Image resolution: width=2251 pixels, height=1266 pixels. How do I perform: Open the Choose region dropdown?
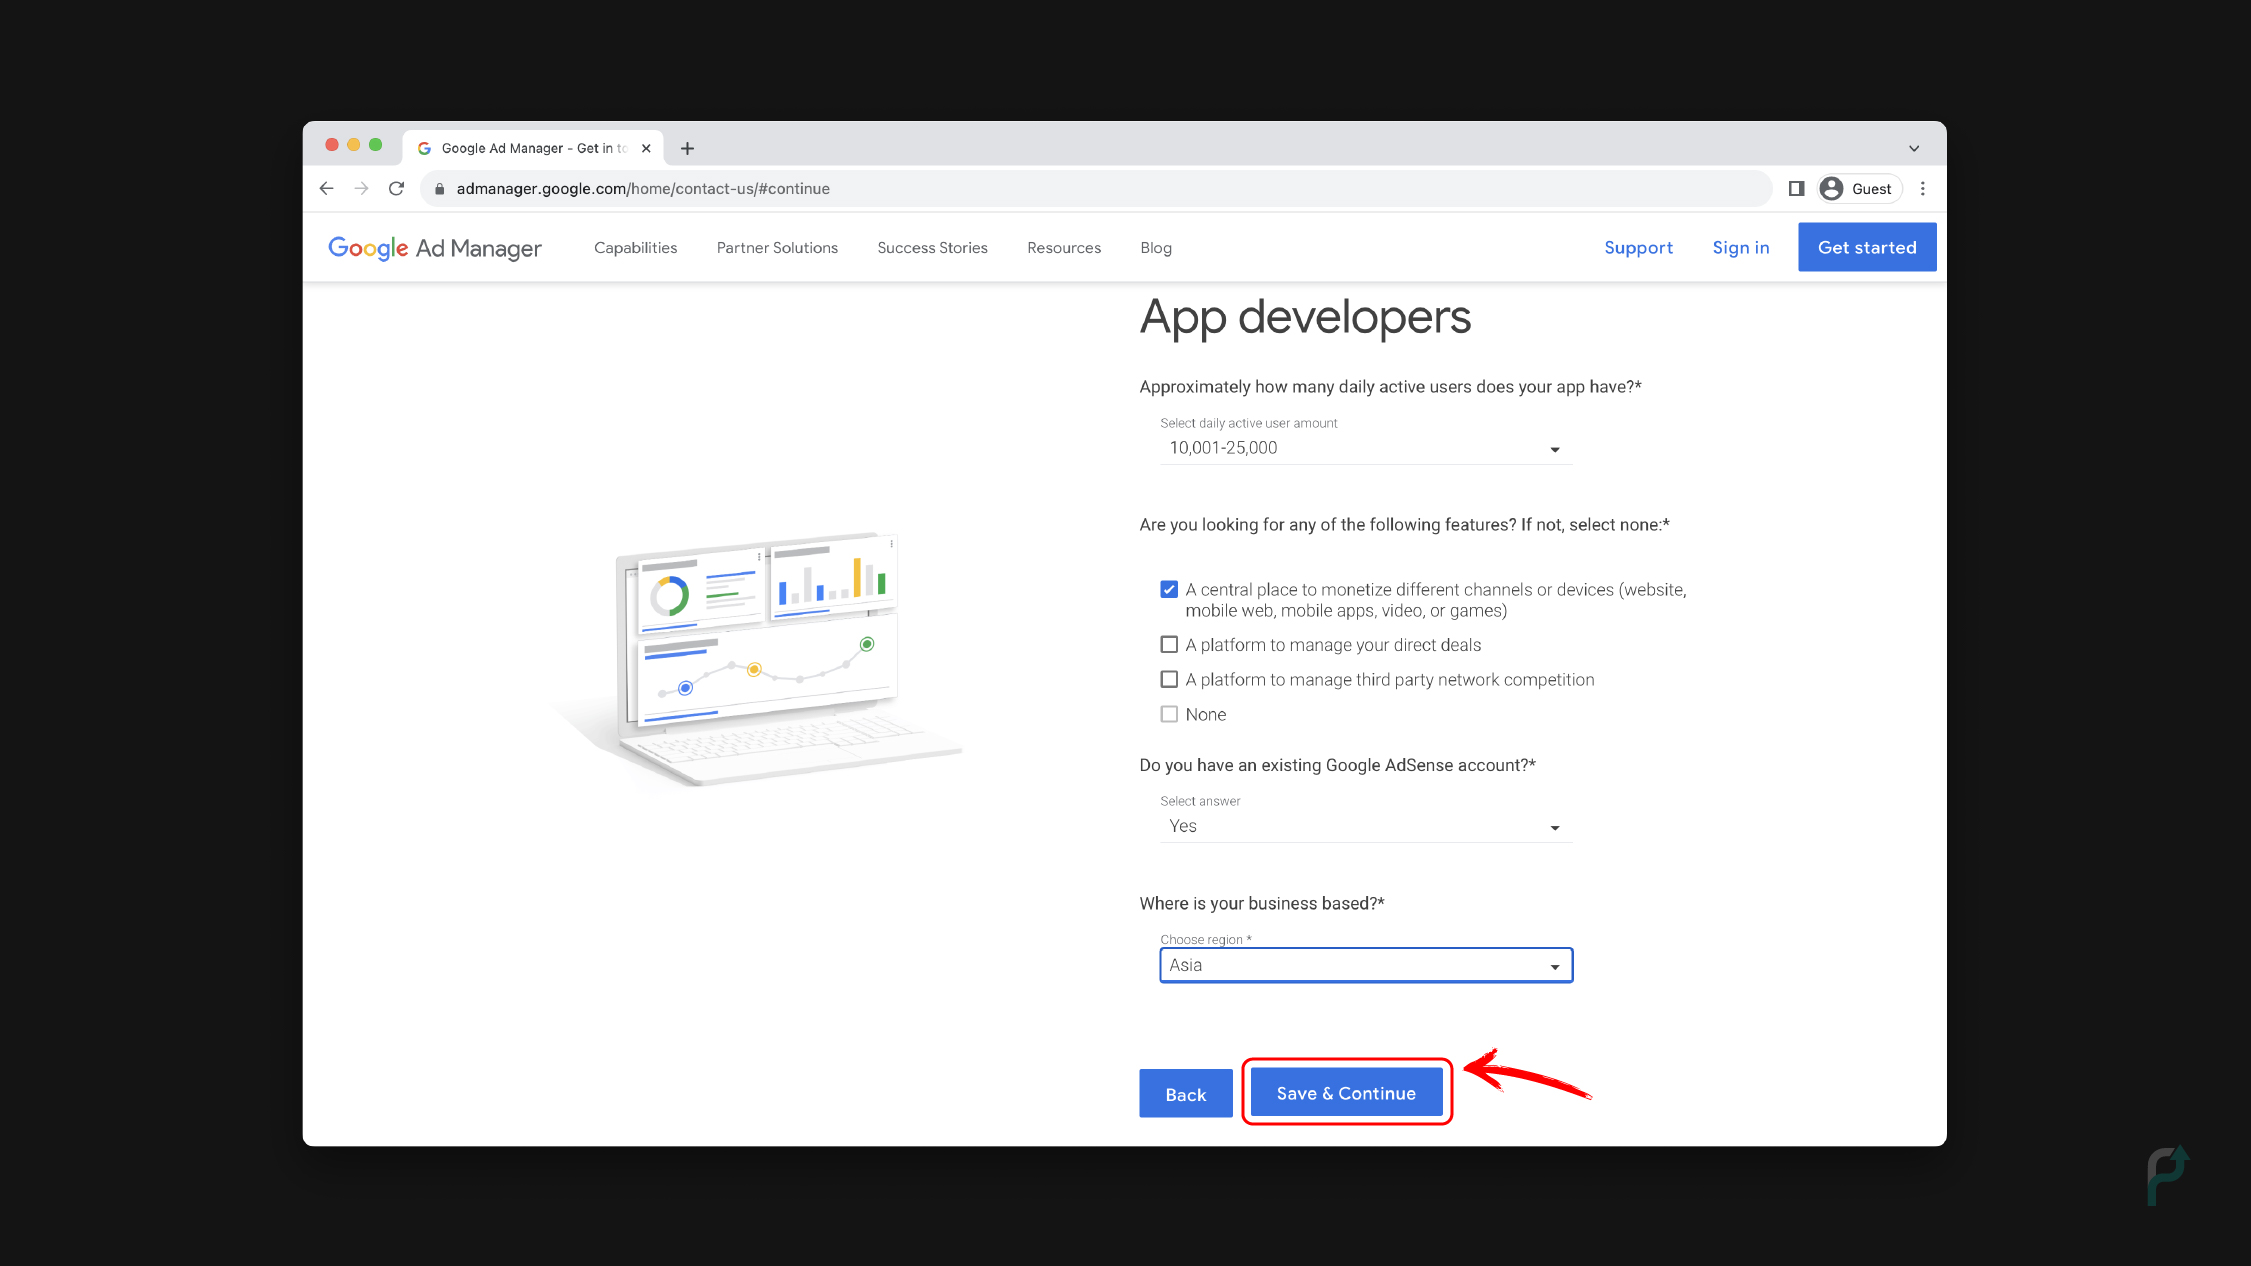point(1365,965)
